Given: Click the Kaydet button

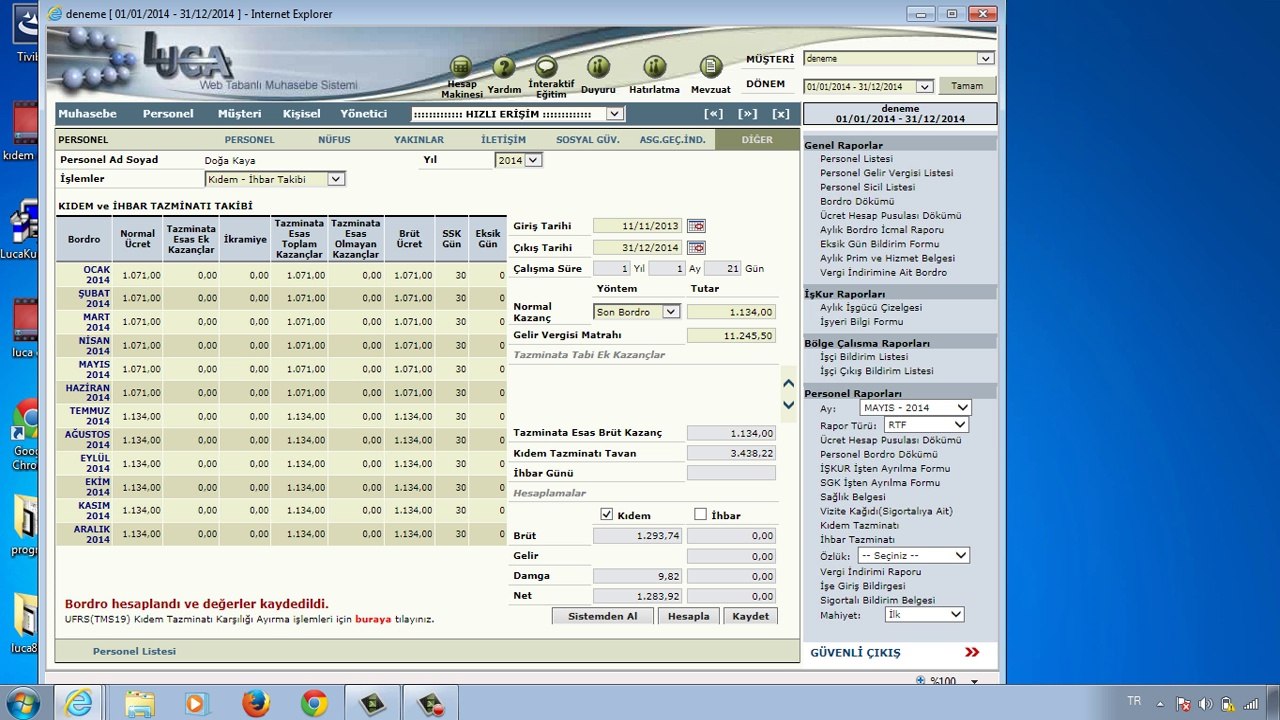Looking at the screenshot, I should [751, 616].
